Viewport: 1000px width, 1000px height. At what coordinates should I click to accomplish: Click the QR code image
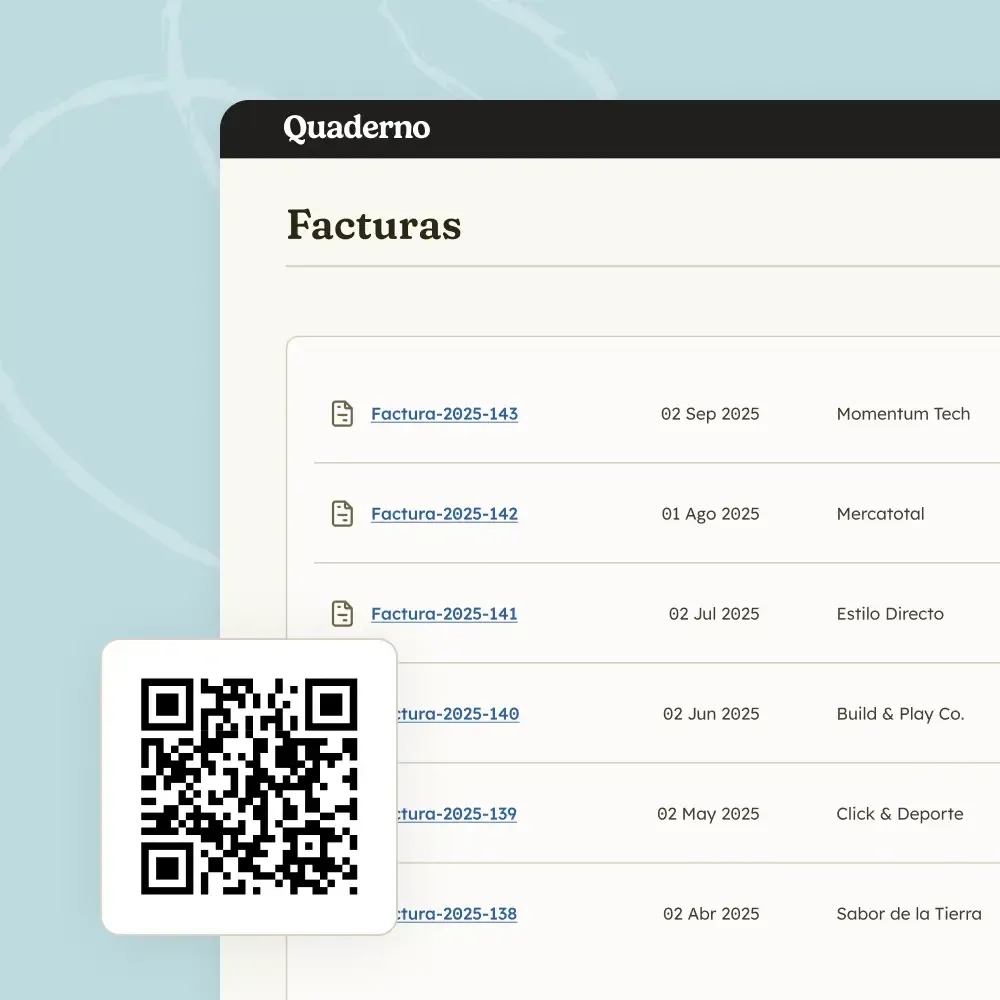249,787
